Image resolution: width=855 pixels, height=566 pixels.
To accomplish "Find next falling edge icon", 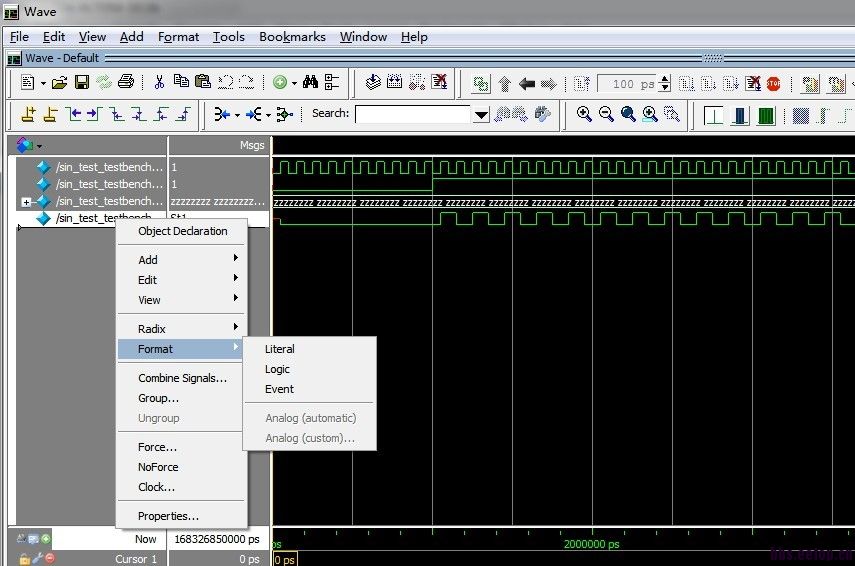I will pyautogui.click(x=139, y=114).
